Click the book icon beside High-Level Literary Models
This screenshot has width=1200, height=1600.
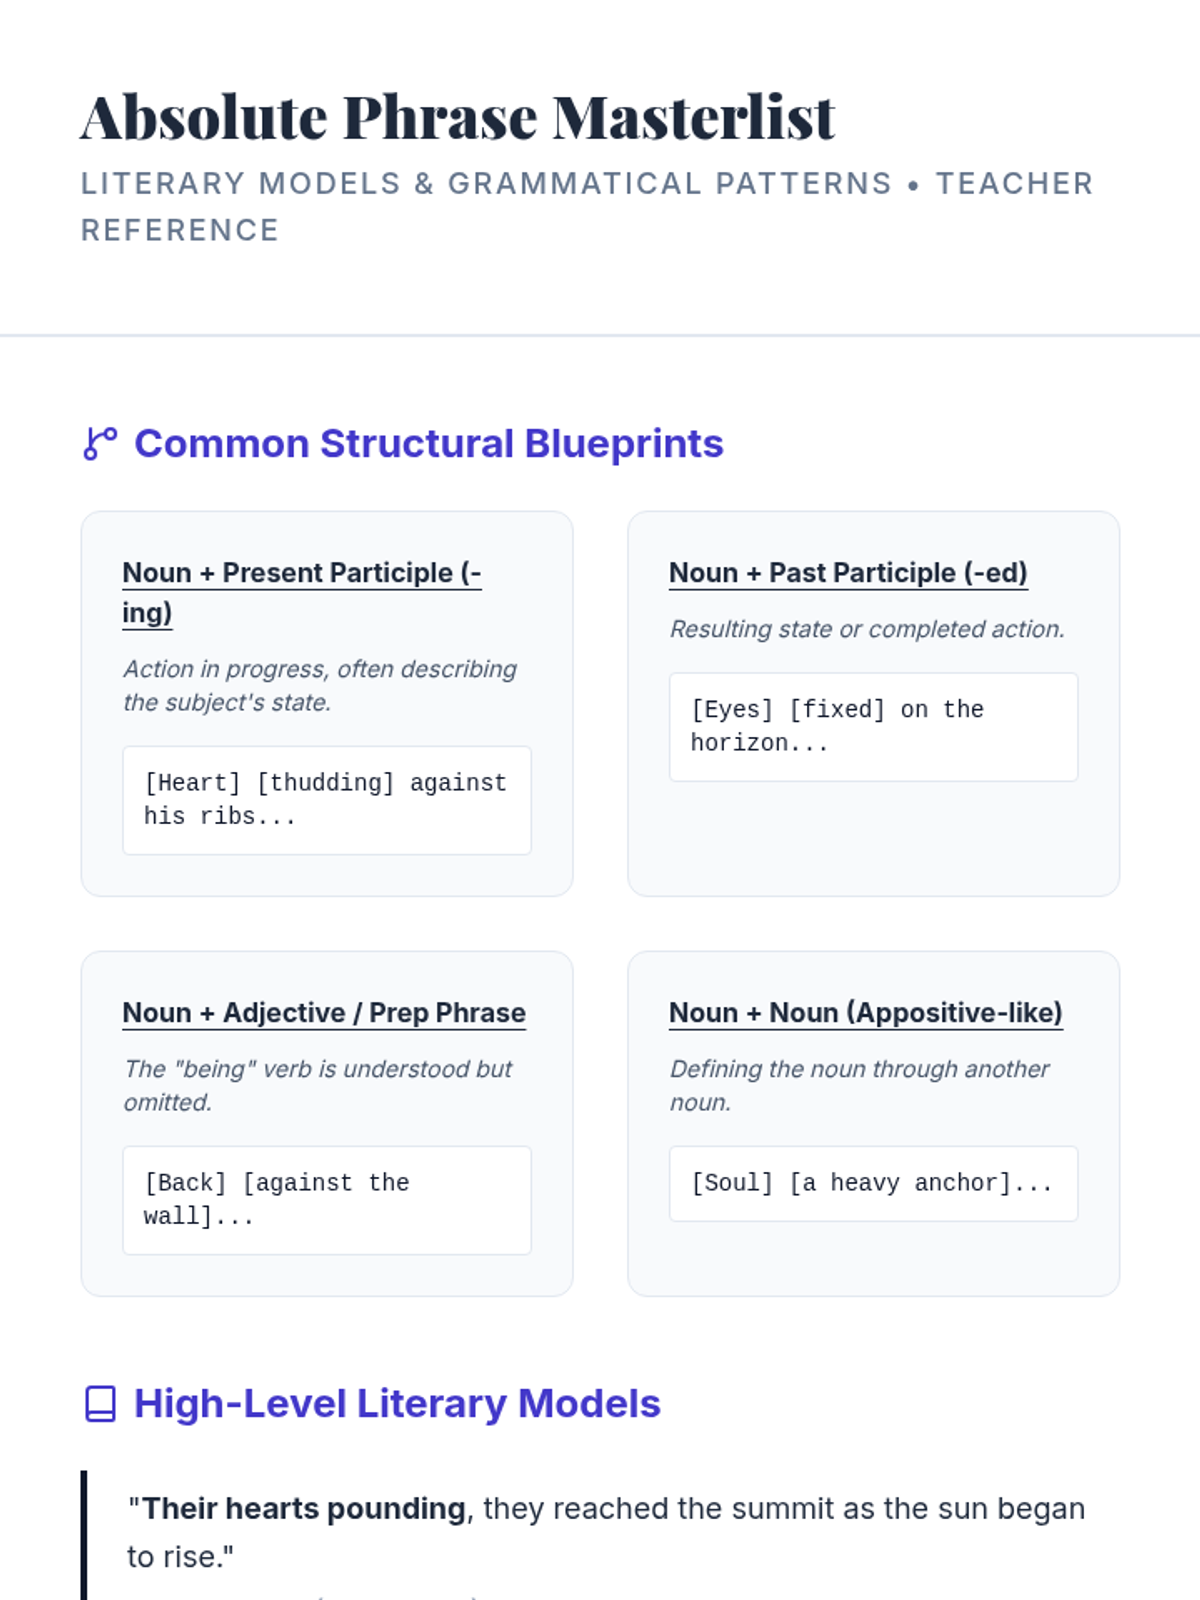coord(100,1403)
